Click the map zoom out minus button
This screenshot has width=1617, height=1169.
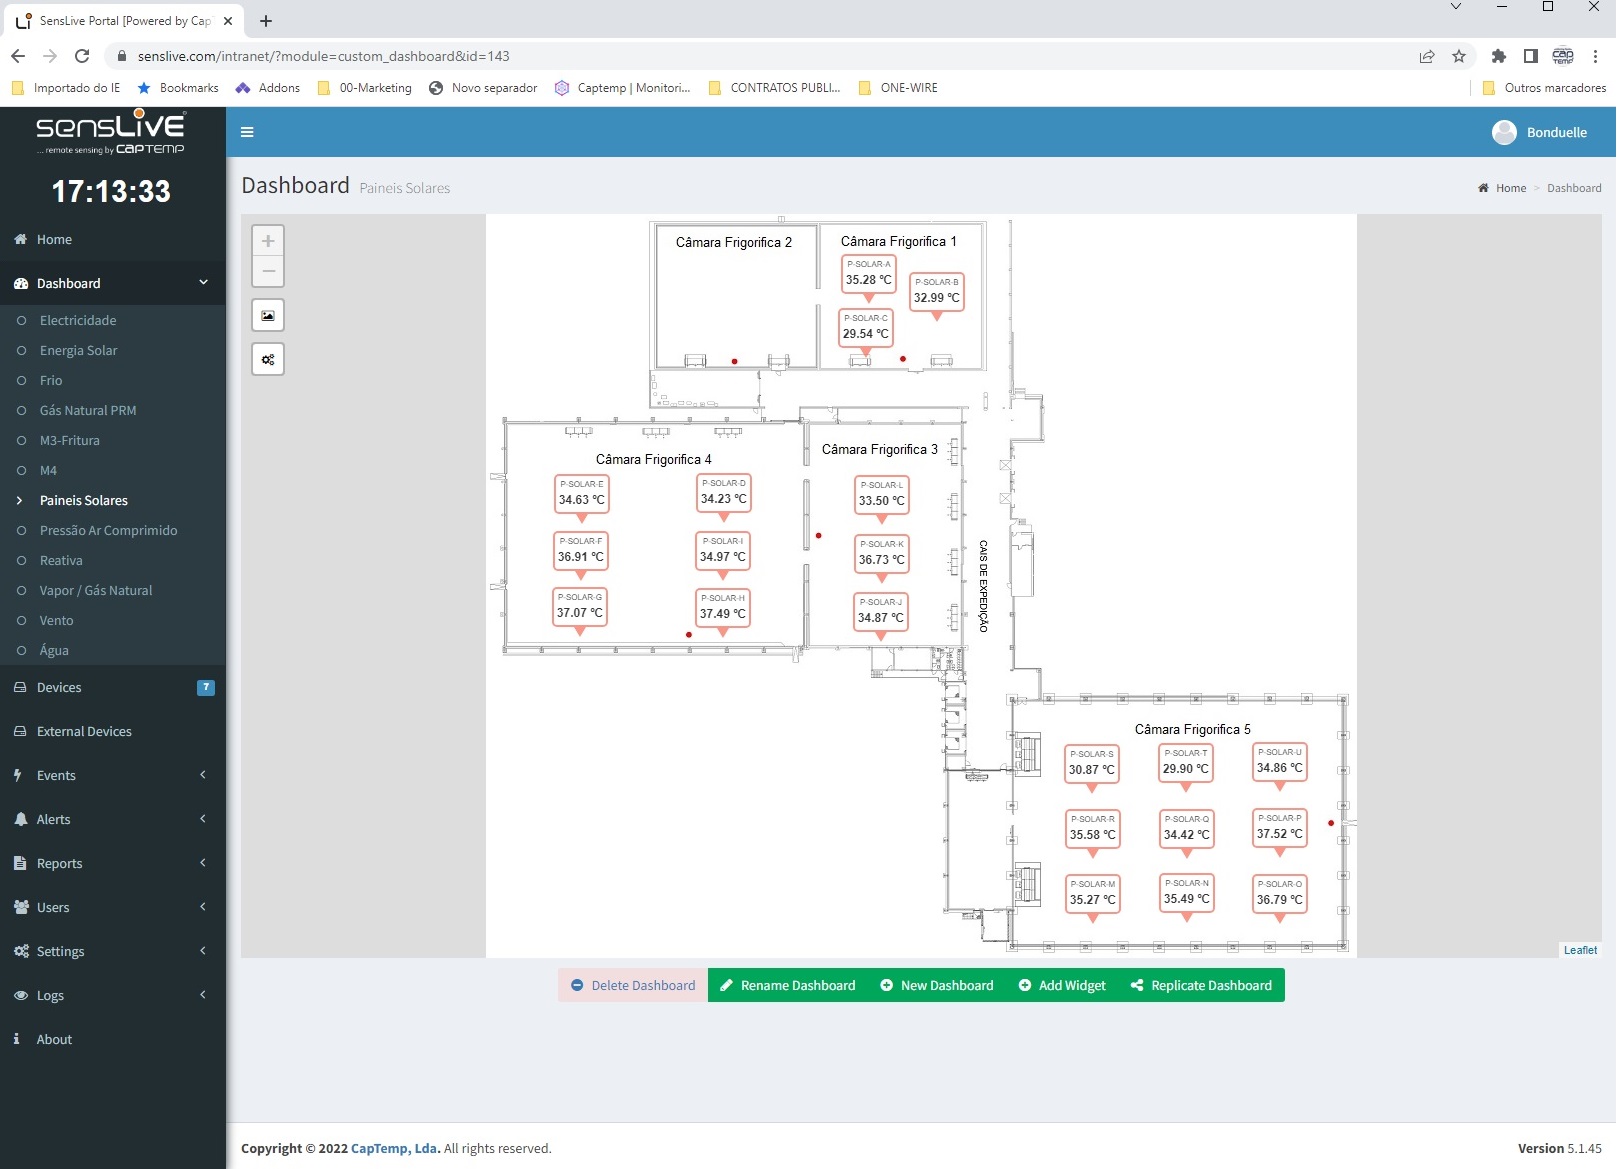point(268,271)
